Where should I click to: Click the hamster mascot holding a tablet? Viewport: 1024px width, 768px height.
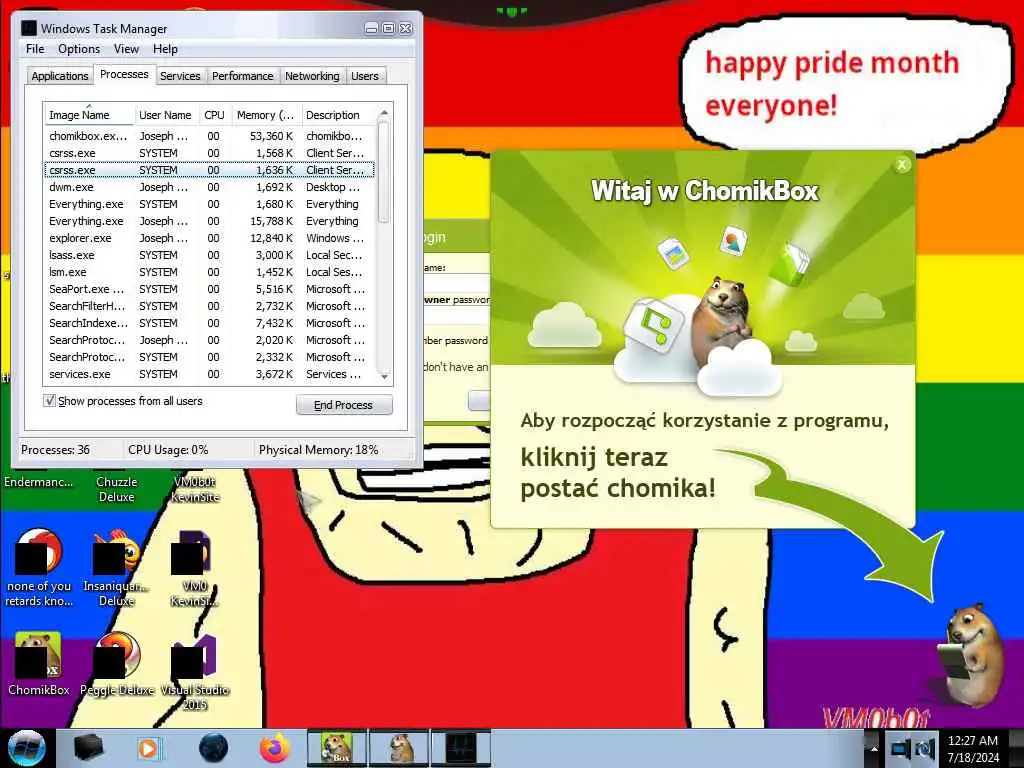pyautogui.click(x=970, y=655)
